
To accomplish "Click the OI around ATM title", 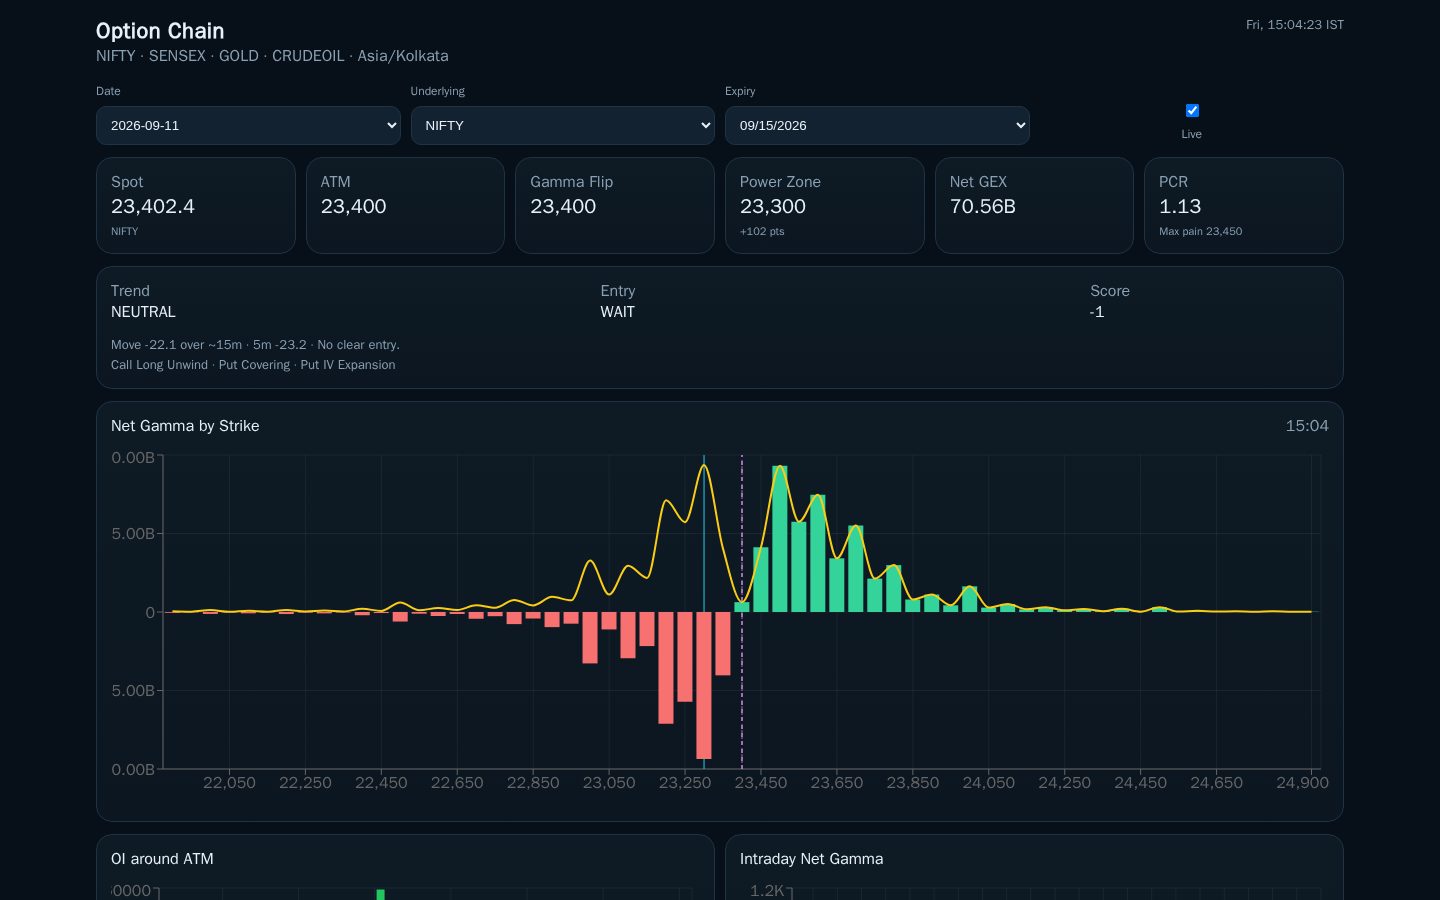I will pyautogui.click(x=162, y=859).
